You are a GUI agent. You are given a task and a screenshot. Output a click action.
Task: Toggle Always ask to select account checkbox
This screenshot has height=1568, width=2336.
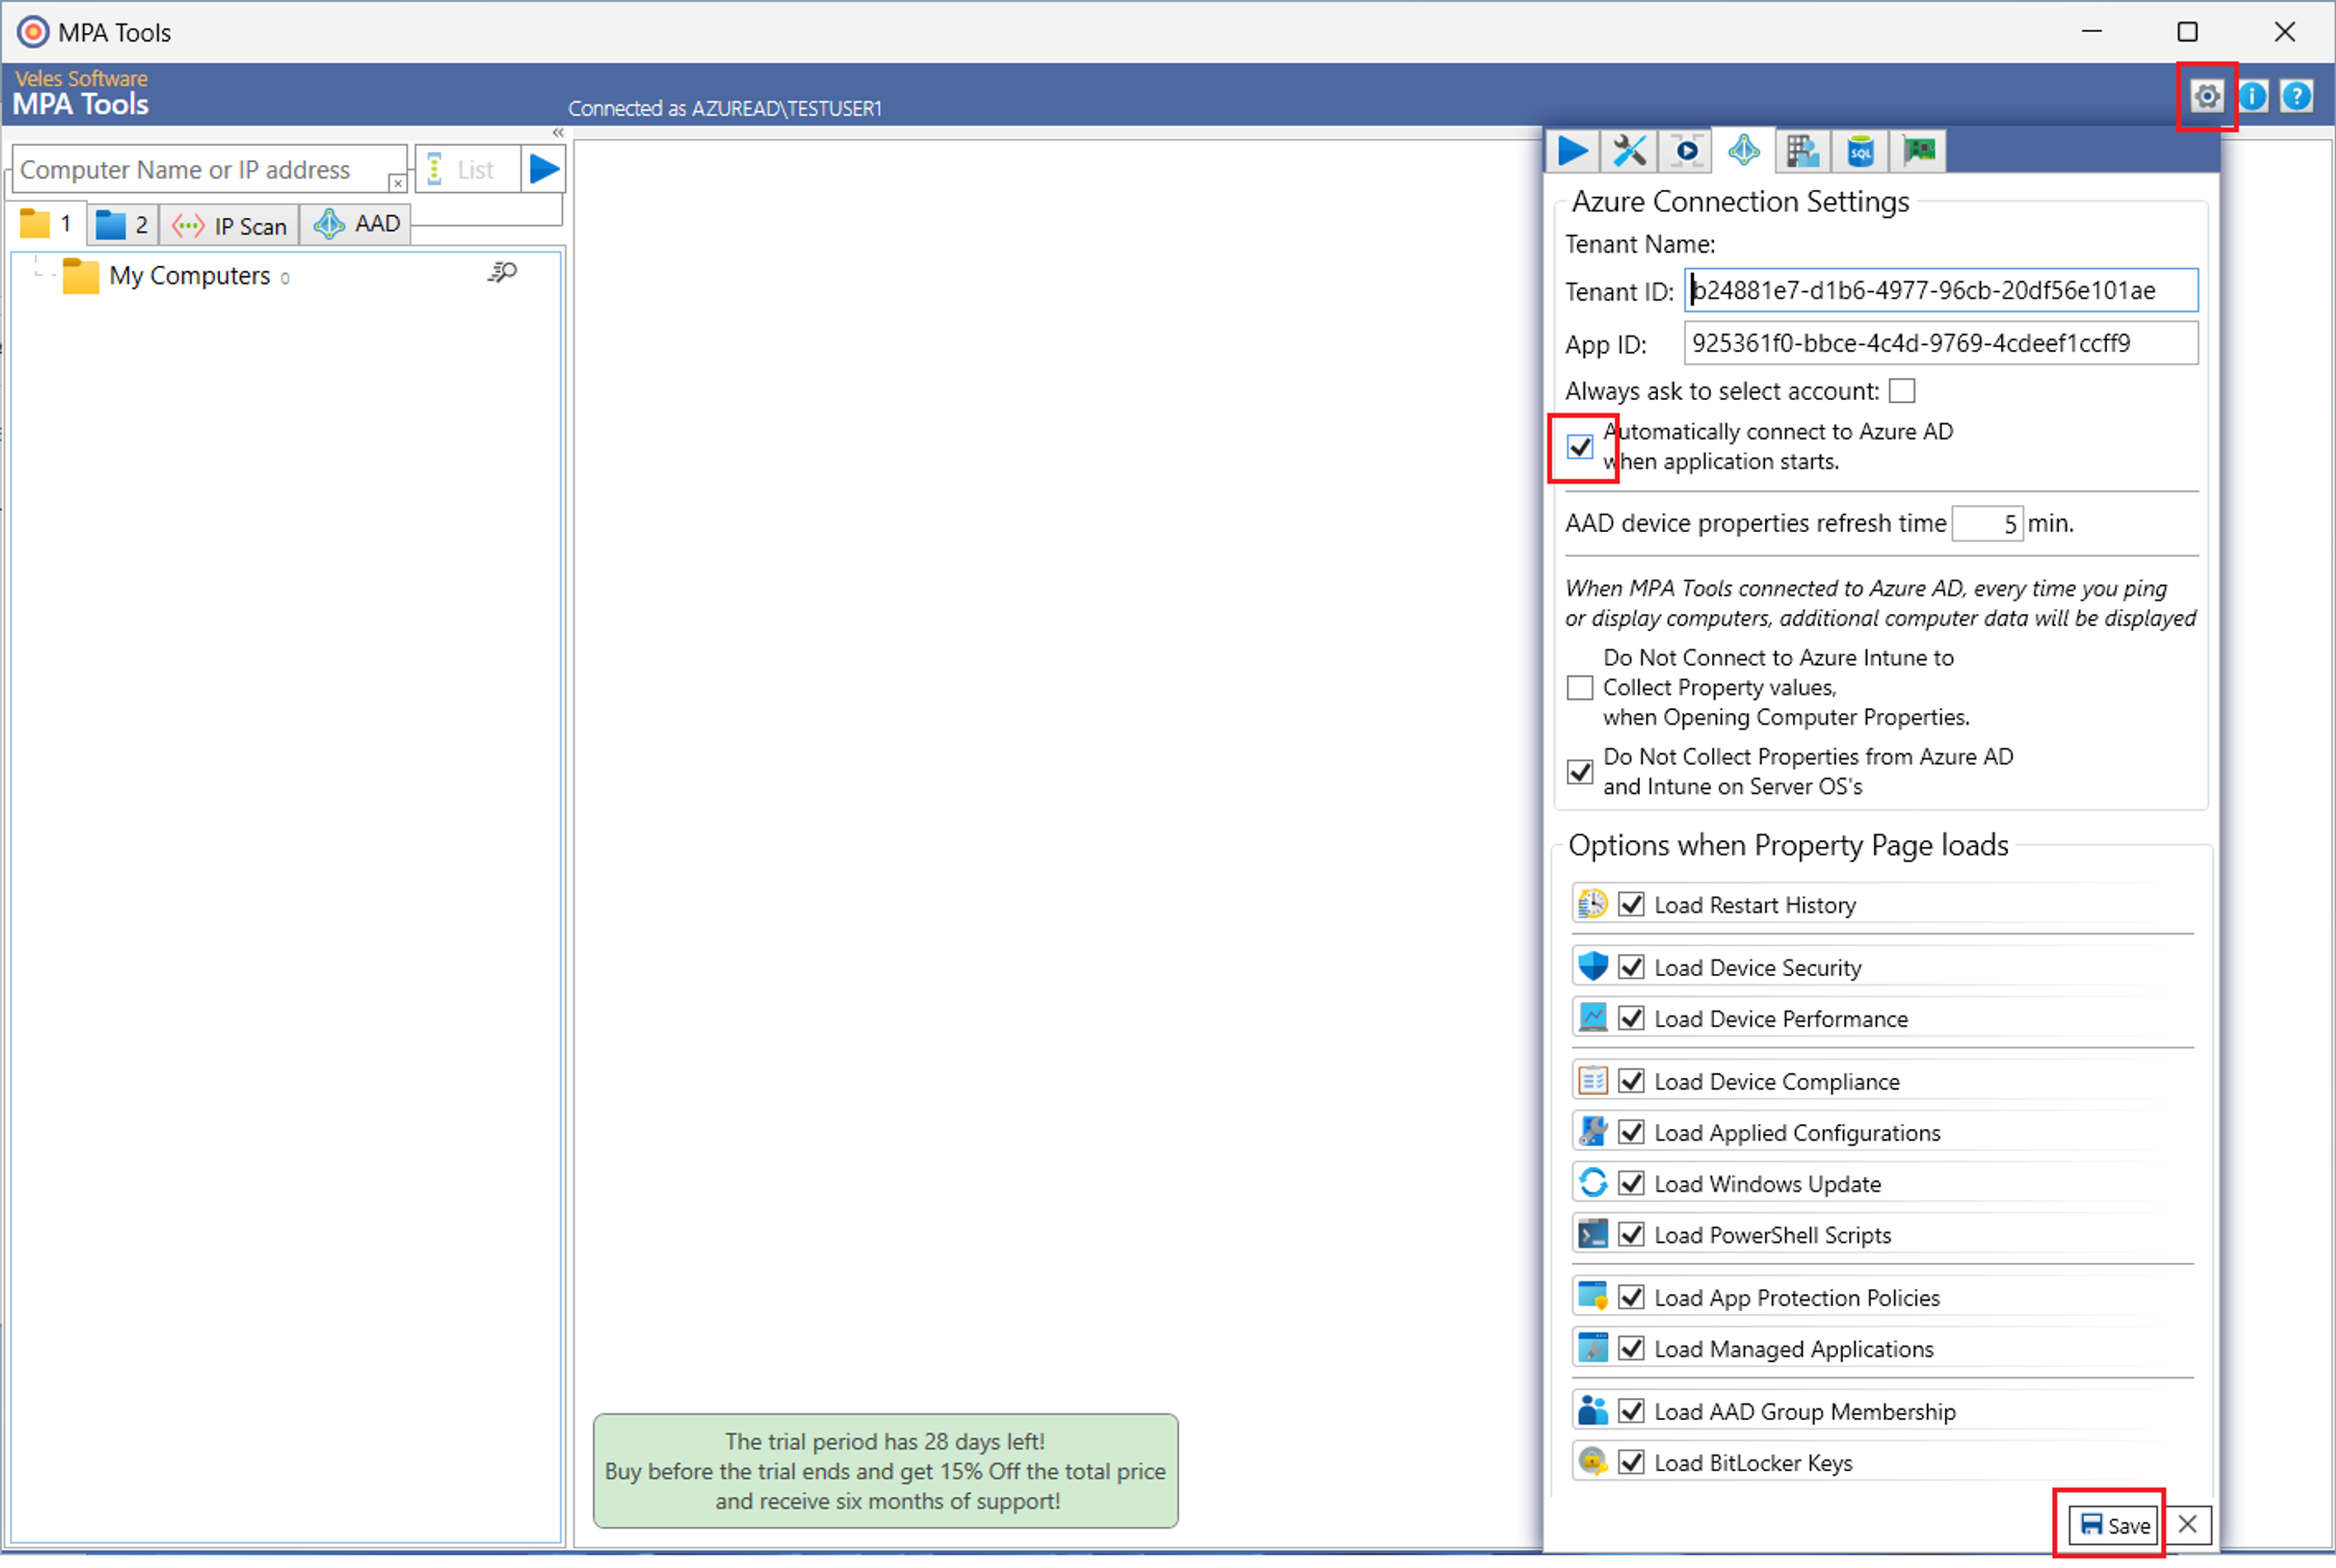(x=1901, y=391)
